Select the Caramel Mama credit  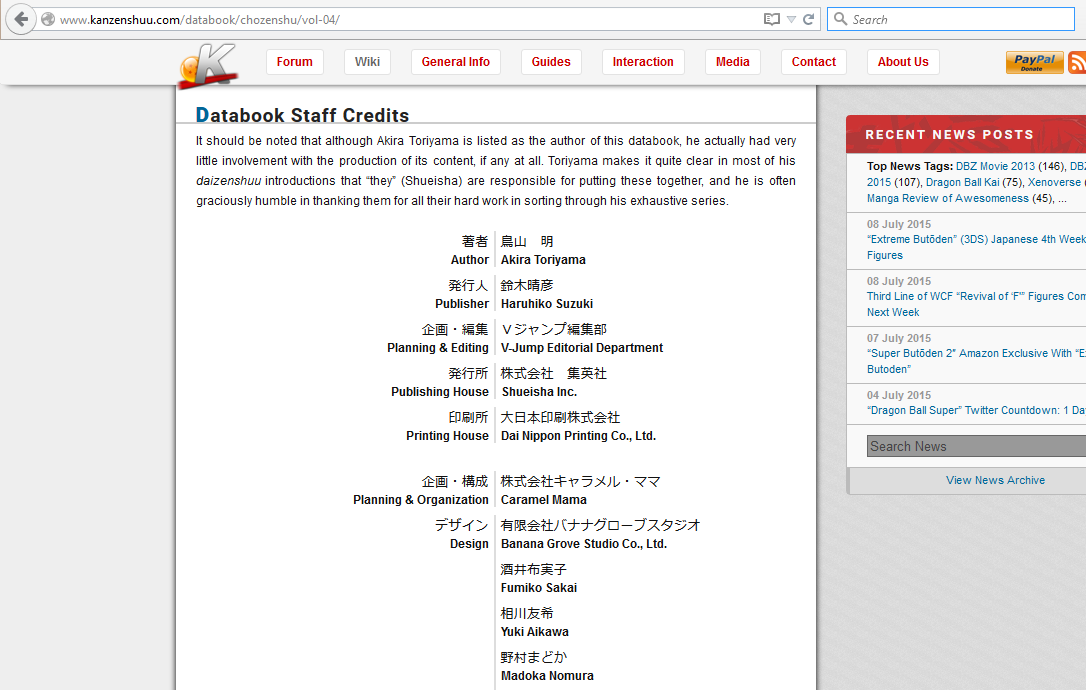pos(544,499)
